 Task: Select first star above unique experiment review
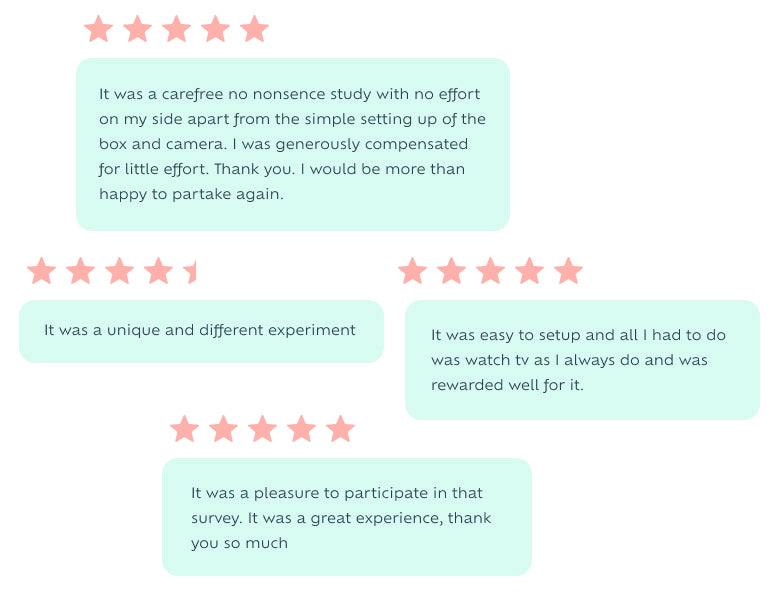[x=41, y=271]
